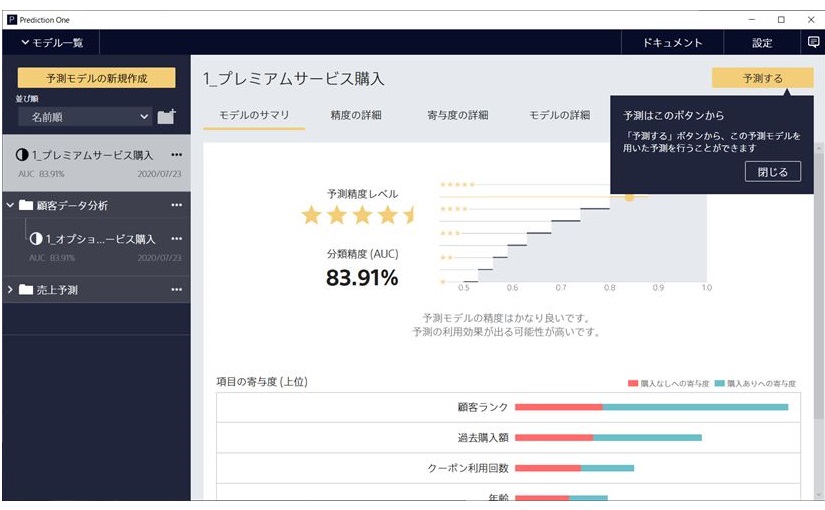825x510 pixels.
Task: Click the 売上予測 folder icon
Action: [26, 290]
